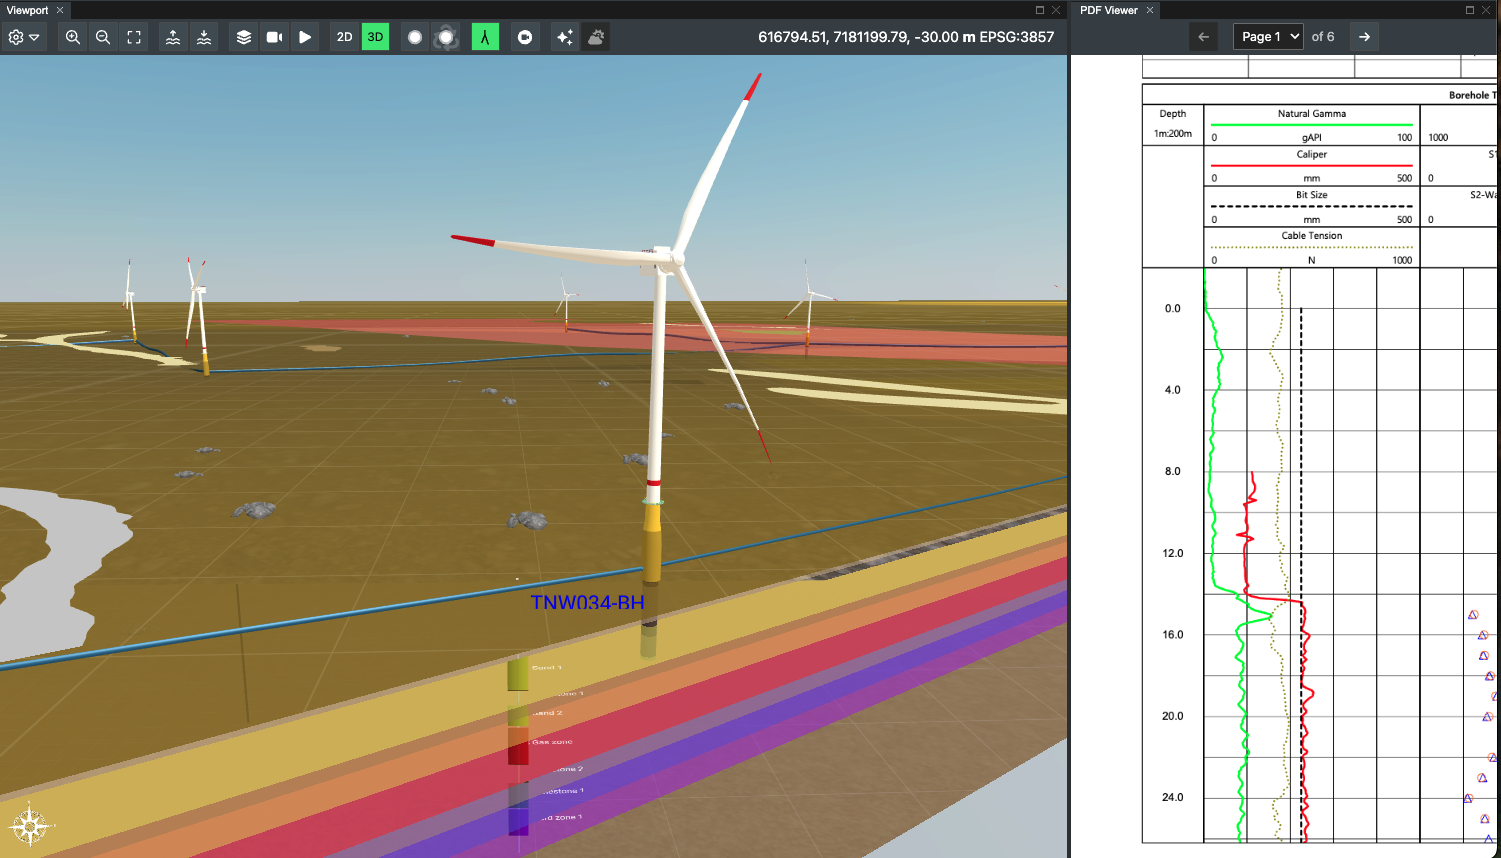Click the zoom out magnifier icon
Image resolution: width=1501 pixels, height=858 pixels.
pyautogui.click(x=103, y=37)
